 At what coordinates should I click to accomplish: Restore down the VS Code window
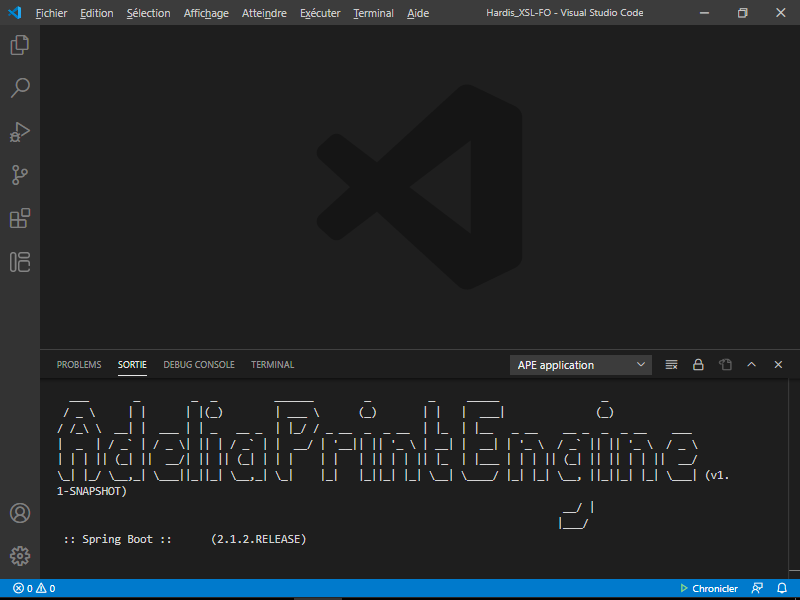[742, 13]
